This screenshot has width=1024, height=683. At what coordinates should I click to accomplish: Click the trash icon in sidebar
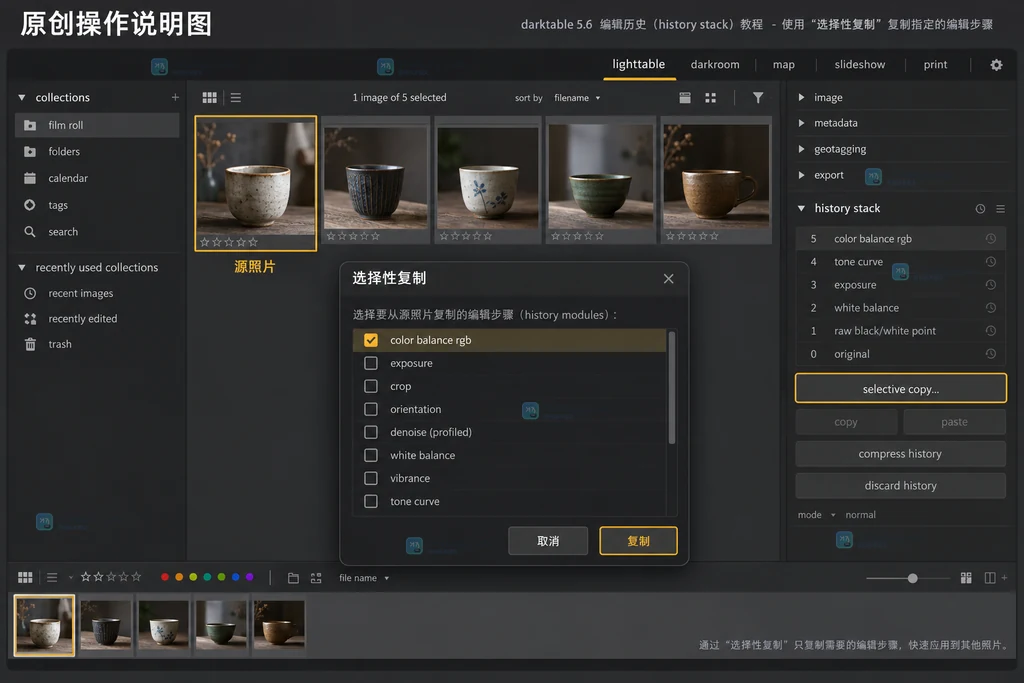coord(30,344)
